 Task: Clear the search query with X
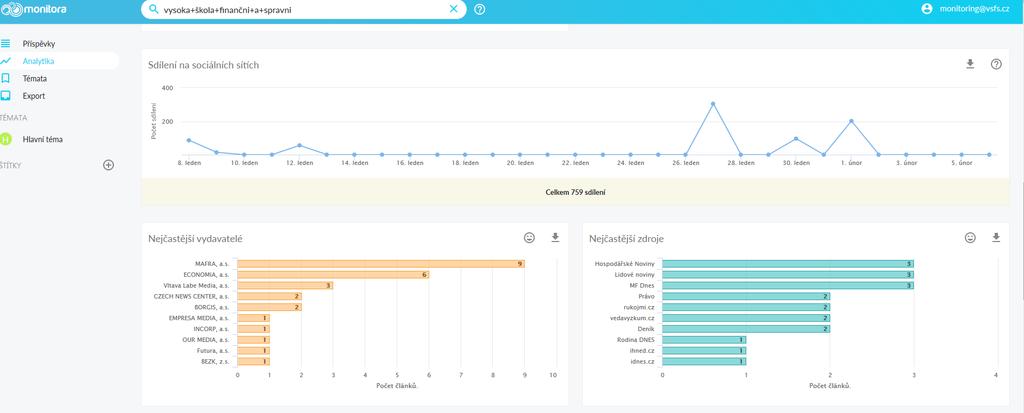pyautogui.click(x=454, y=9)
